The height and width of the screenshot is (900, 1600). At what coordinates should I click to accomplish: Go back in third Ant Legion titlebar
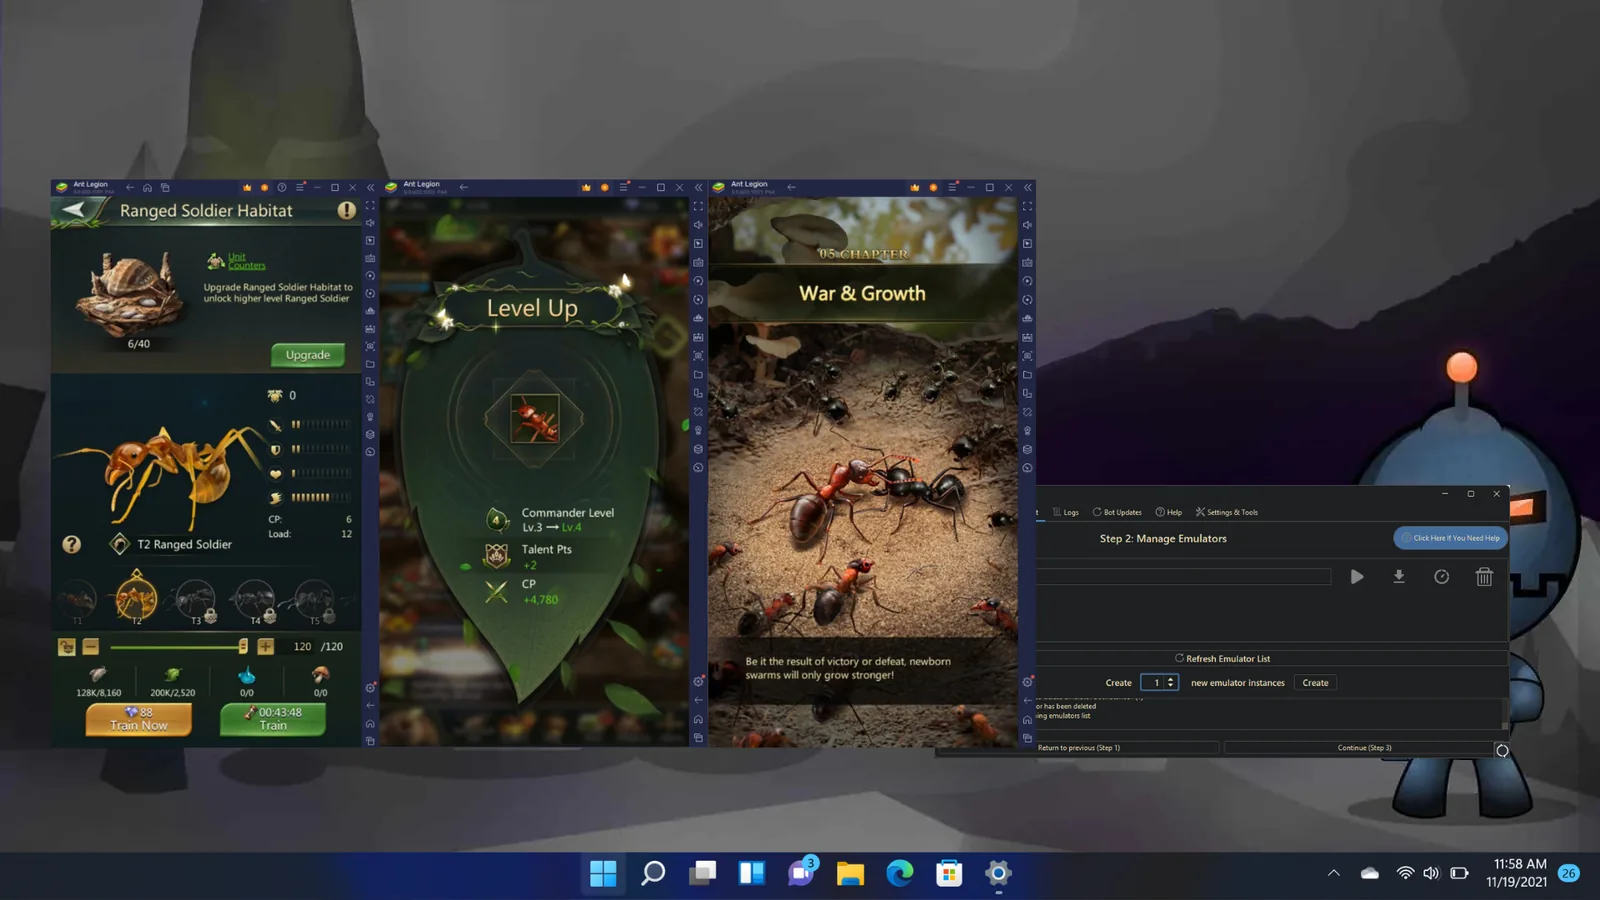(x=791, y=187)
